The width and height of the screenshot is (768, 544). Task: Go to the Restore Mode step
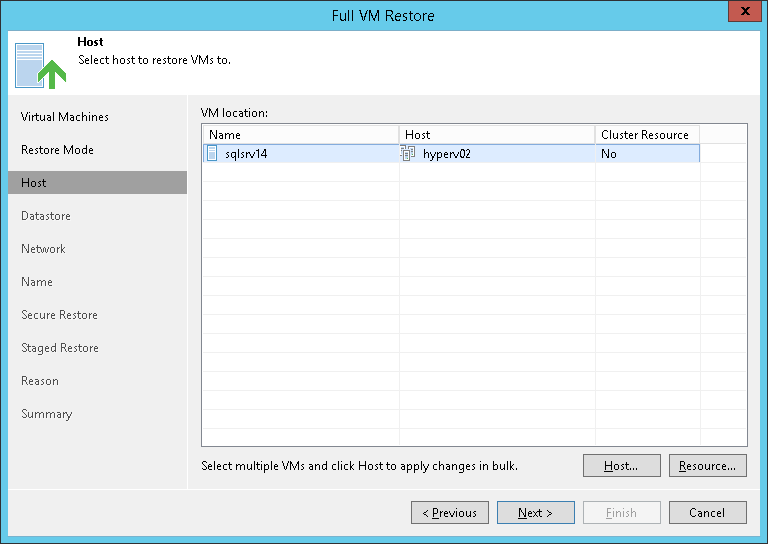57,150
